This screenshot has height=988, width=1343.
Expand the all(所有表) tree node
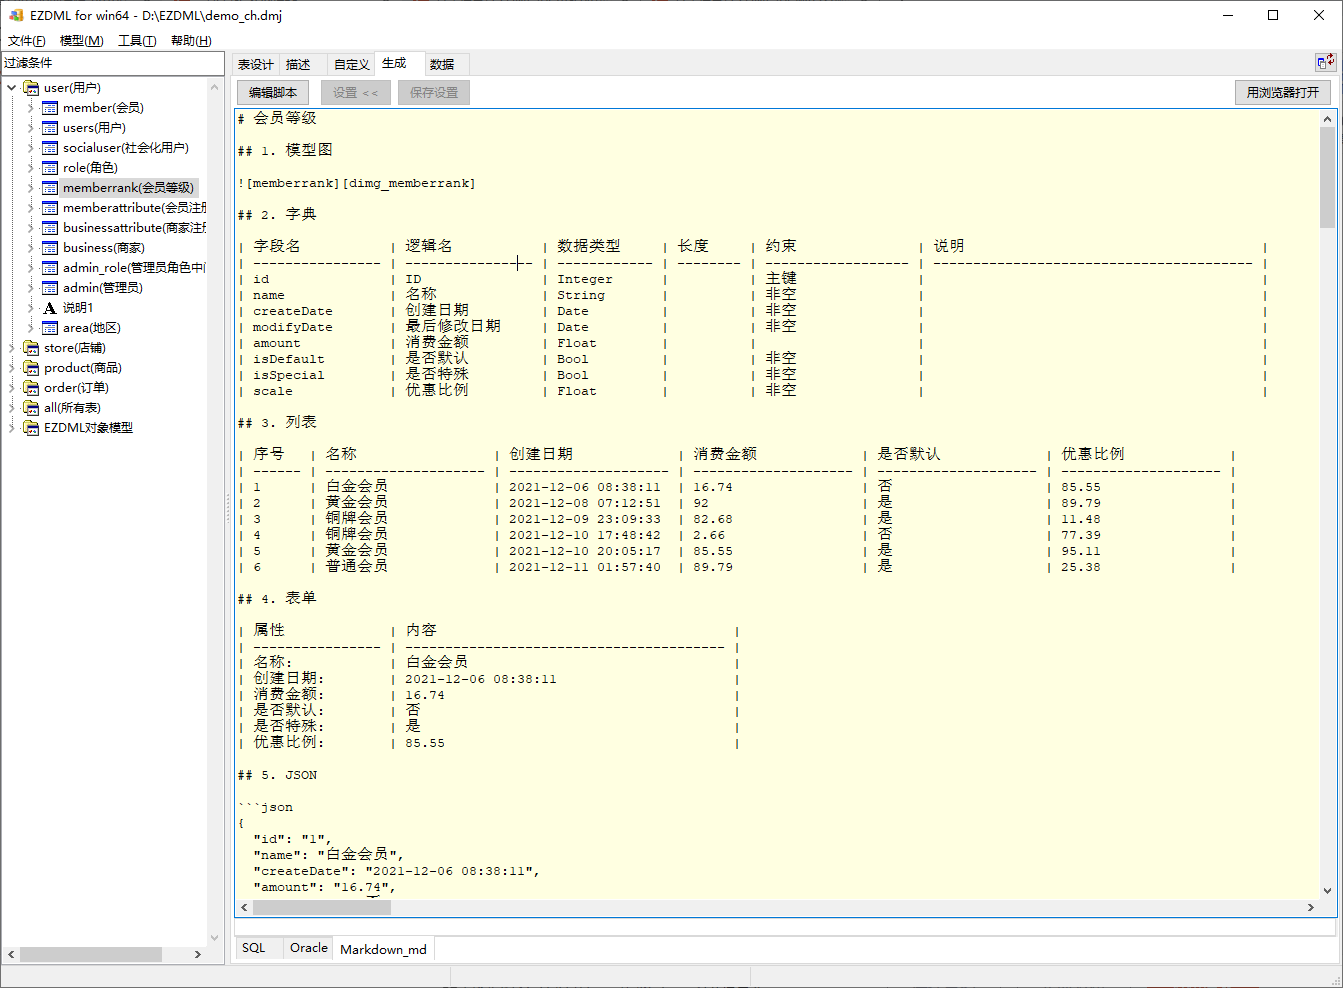[x=12, y=408]
